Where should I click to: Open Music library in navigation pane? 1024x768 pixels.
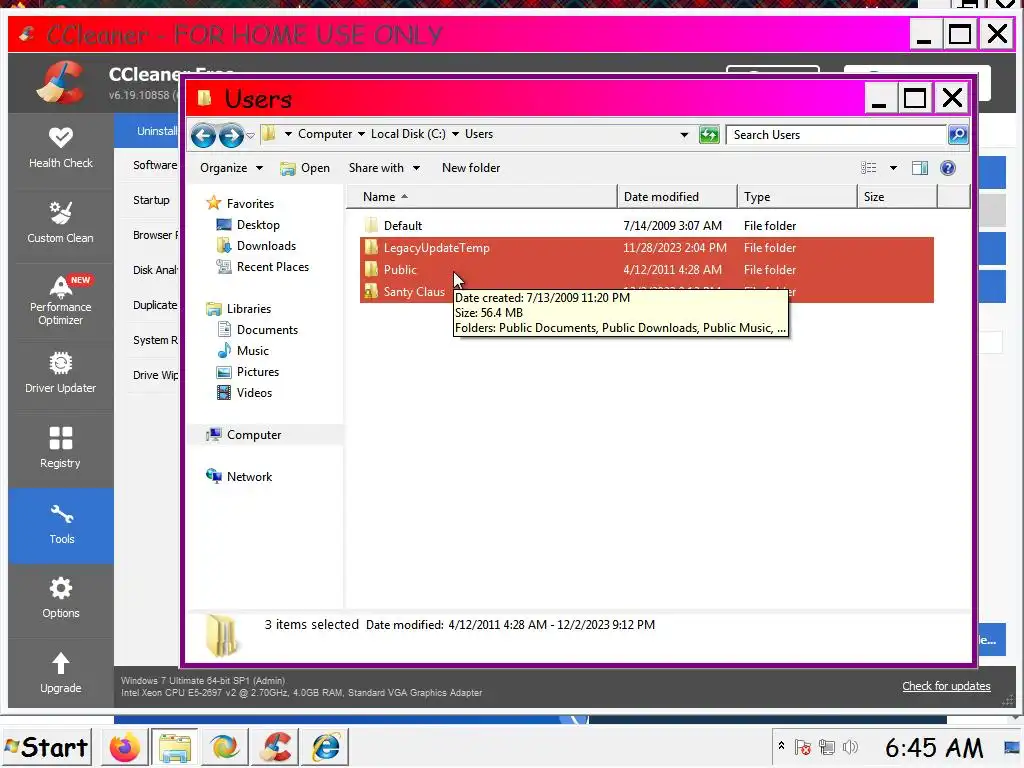point(253,351)
